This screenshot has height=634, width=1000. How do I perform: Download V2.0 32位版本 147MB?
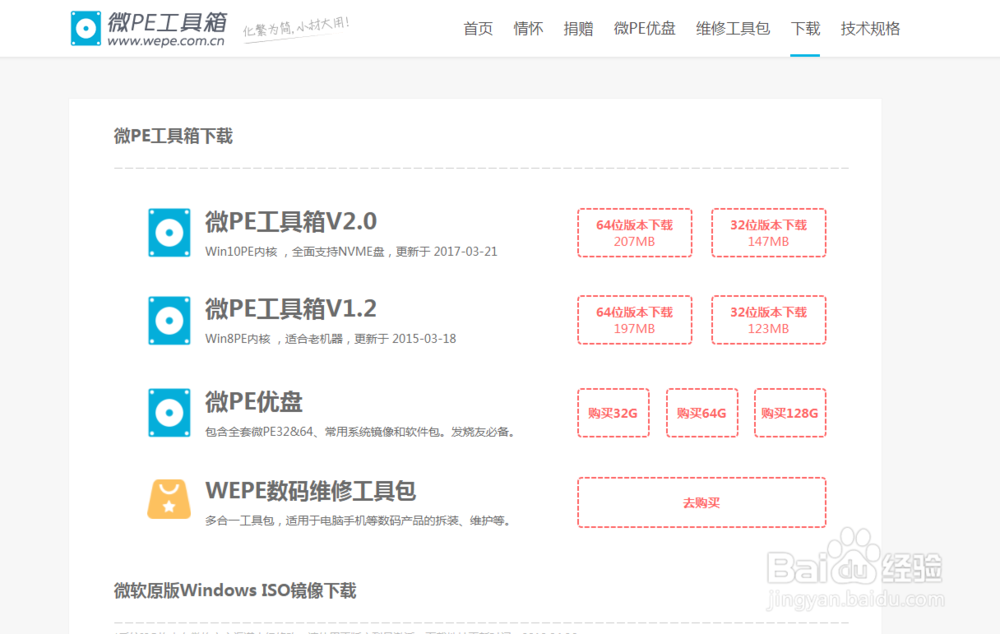point(768,233)
